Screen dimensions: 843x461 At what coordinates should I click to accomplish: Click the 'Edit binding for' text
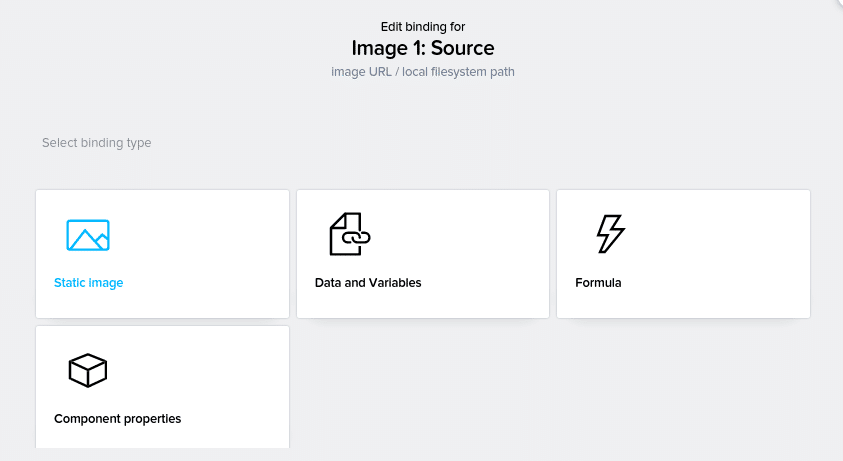423,26
